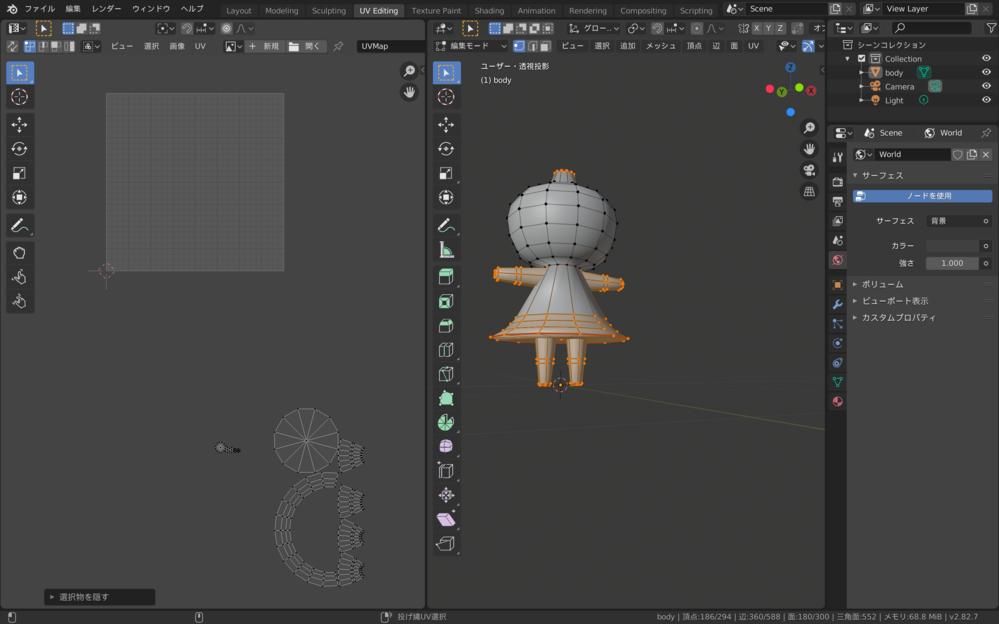Adjust the 強さ value slider

click(x=951, y=263)
